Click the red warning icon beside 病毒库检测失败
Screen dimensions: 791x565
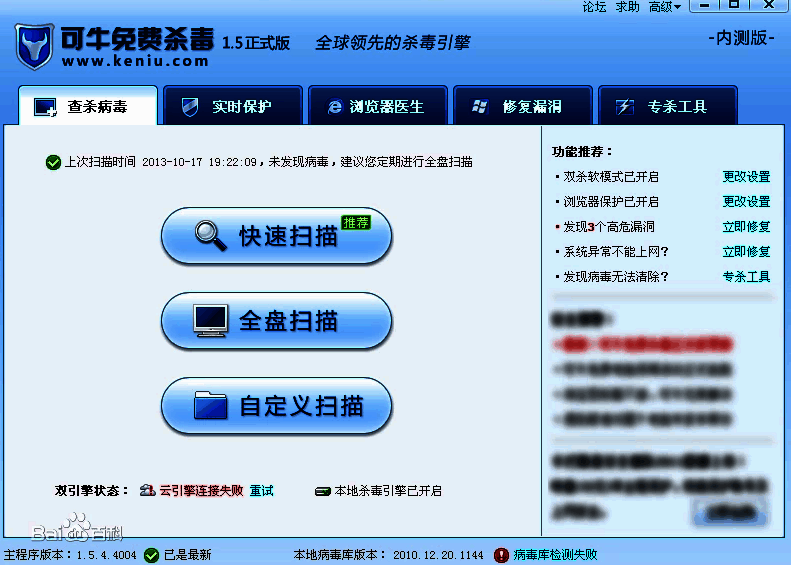pyautogui.click(x=501, y=555)
